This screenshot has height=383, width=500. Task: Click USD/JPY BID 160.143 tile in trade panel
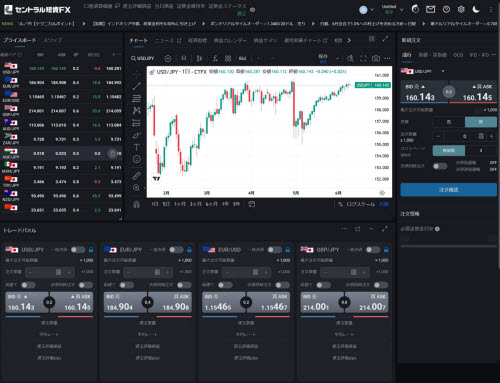[x=27, y=303]
